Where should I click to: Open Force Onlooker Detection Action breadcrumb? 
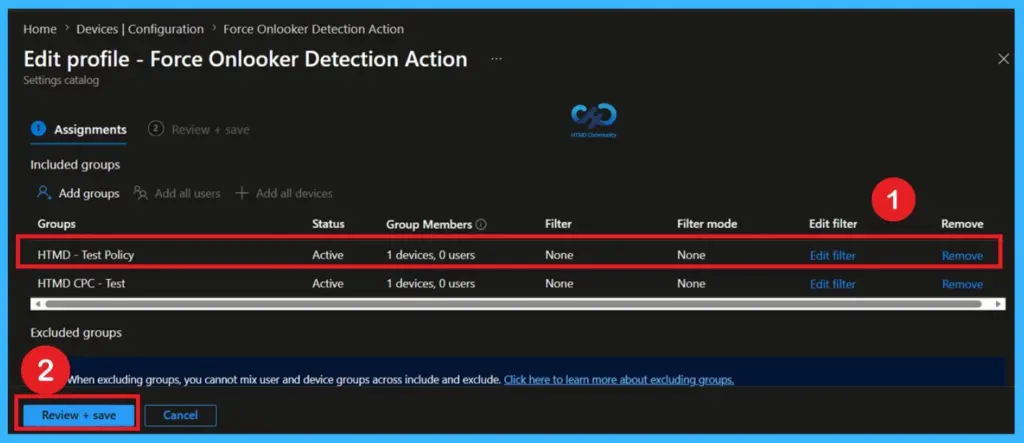click(313, 29)
